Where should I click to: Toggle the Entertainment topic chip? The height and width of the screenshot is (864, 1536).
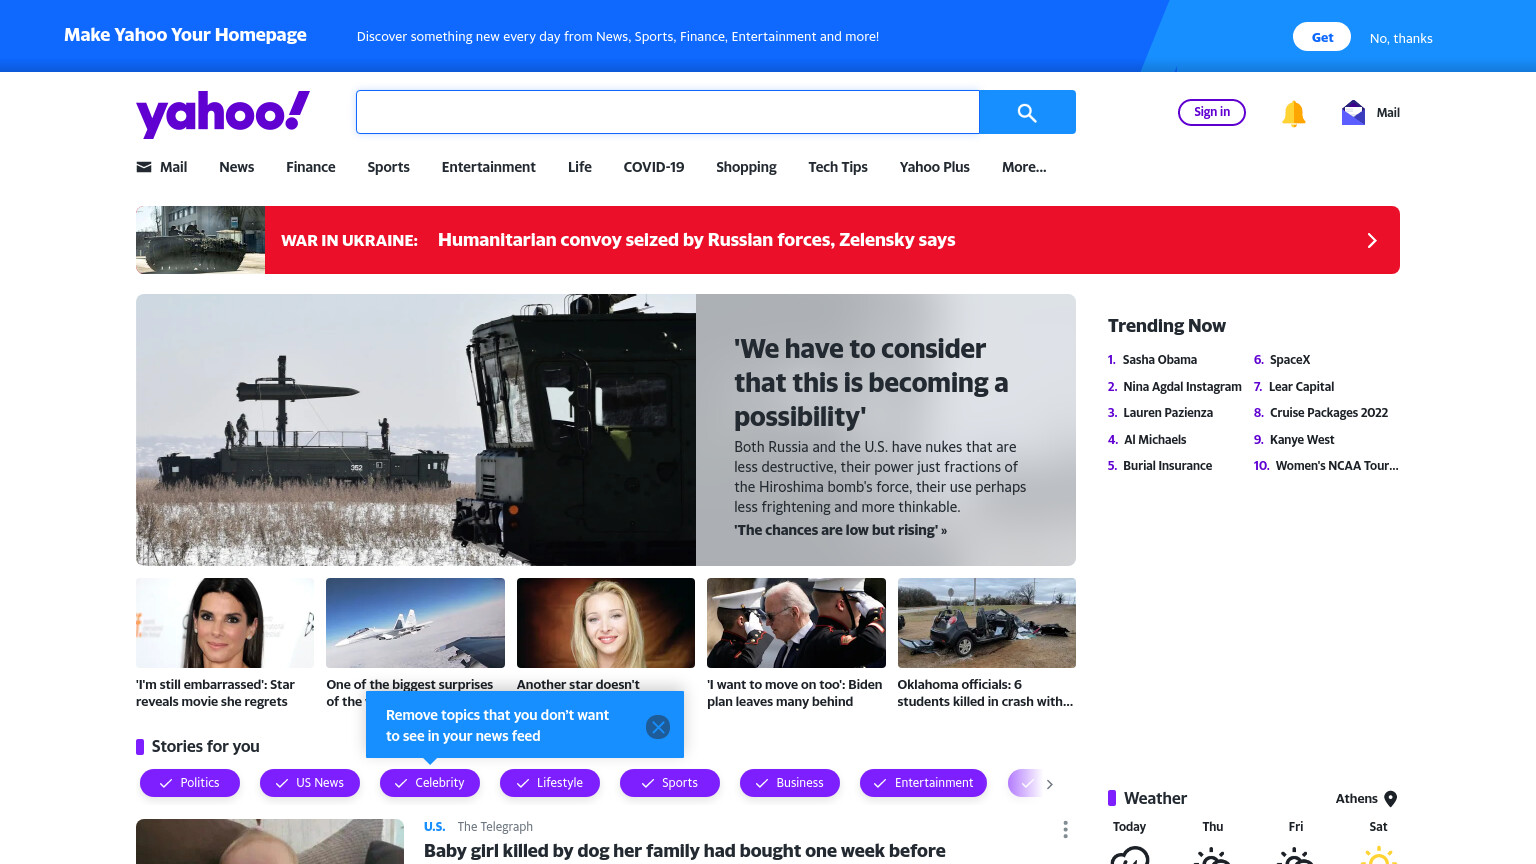coord(923,783)
